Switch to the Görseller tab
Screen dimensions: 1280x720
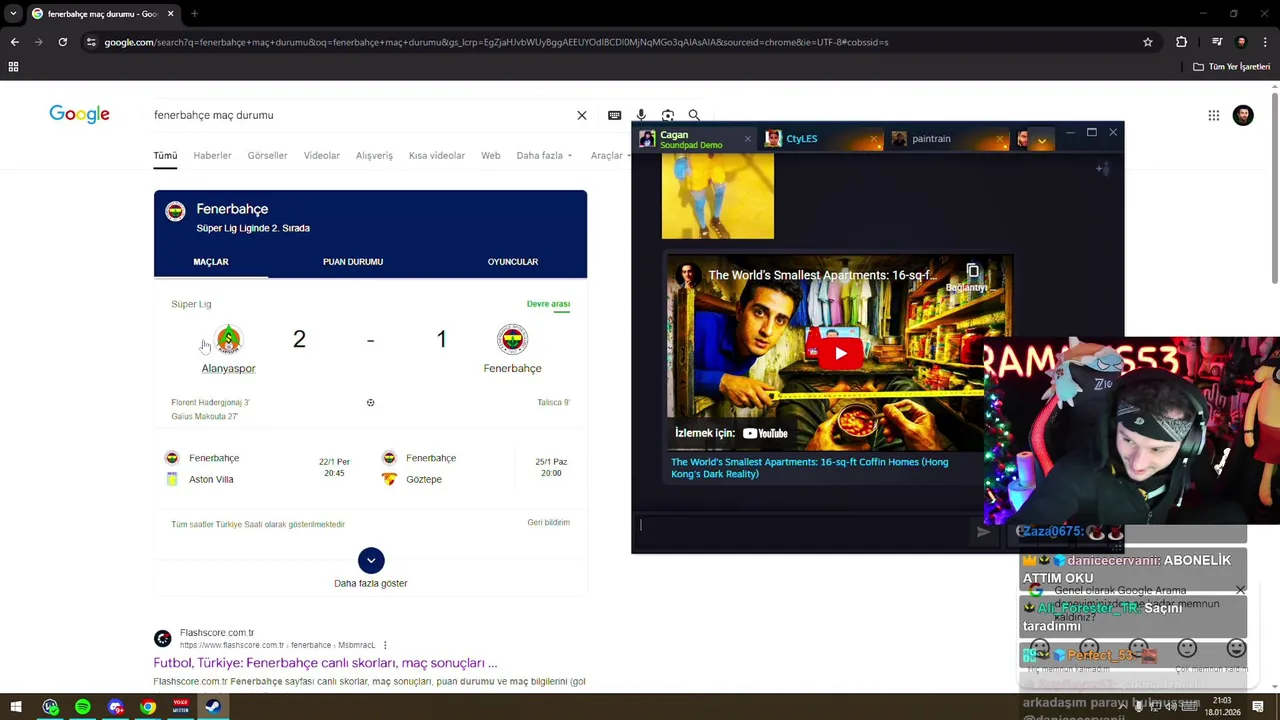point(267,155)
